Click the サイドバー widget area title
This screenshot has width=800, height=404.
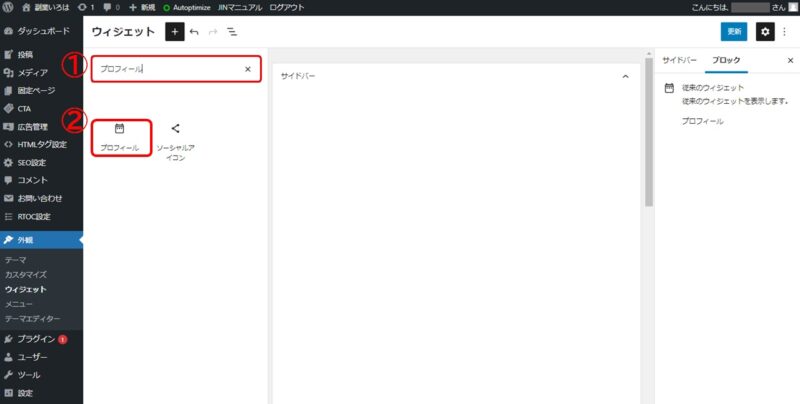coord(298,76)
